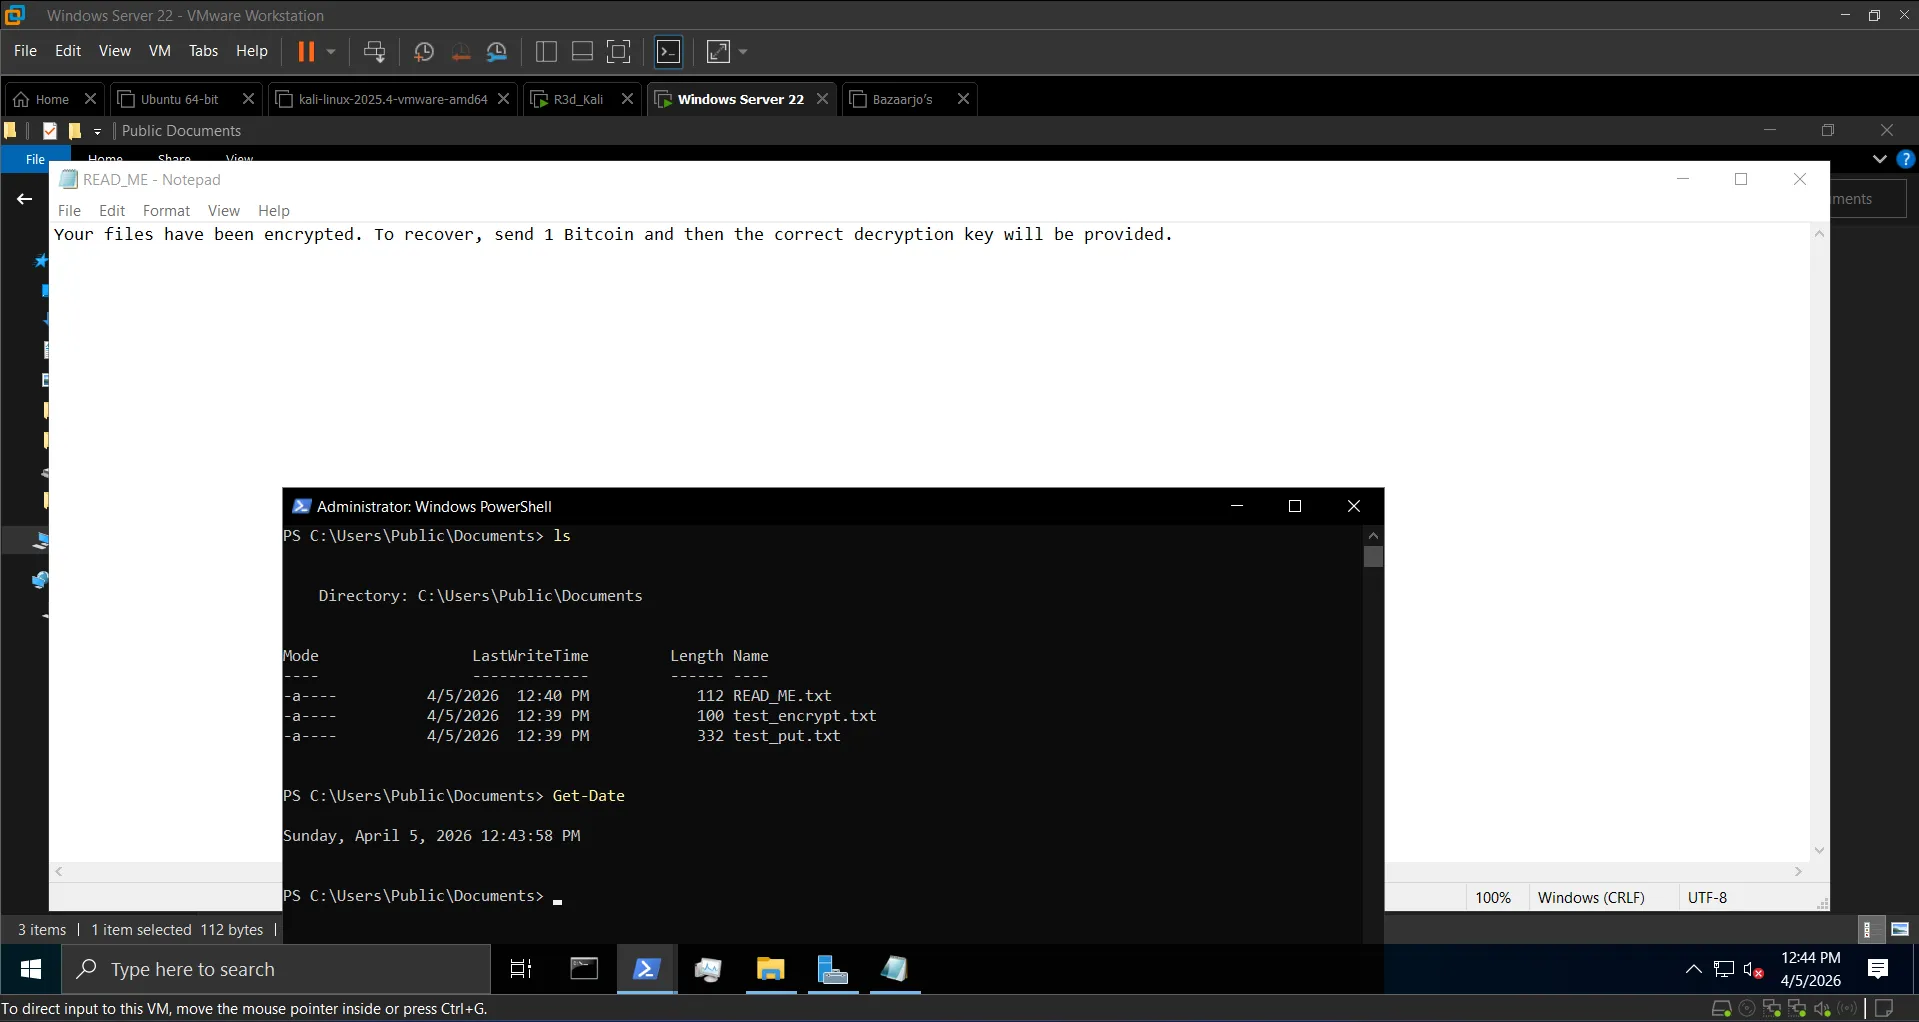Open Explorer help question mark icon
The image size is (1919, 1022).
[x=1905, y=159]
